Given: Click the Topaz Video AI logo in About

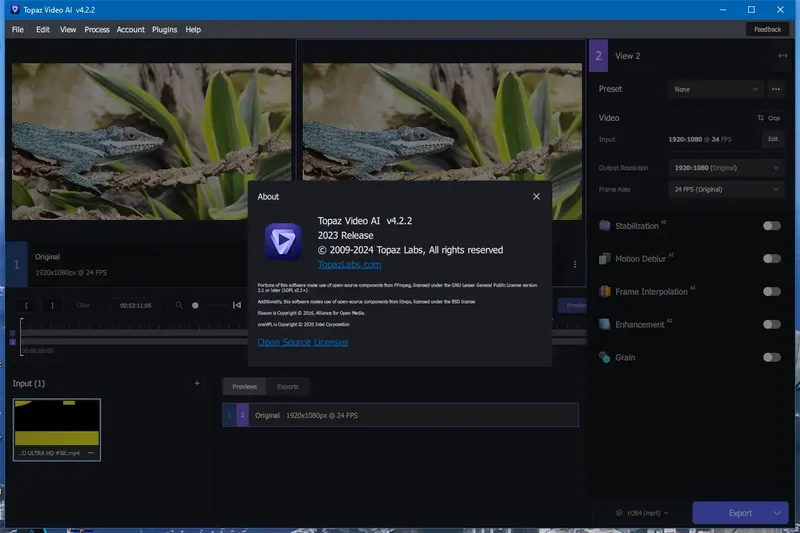Looking at the screenshot, I should tap(283, 241).
